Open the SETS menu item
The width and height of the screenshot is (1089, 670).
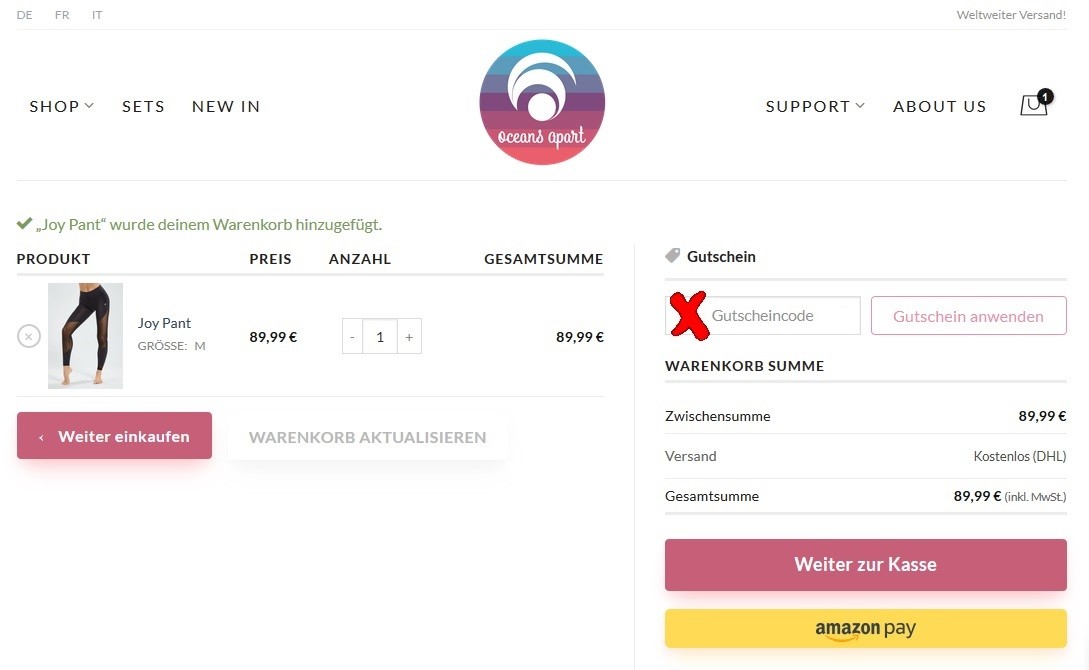[x=143, y=106]
